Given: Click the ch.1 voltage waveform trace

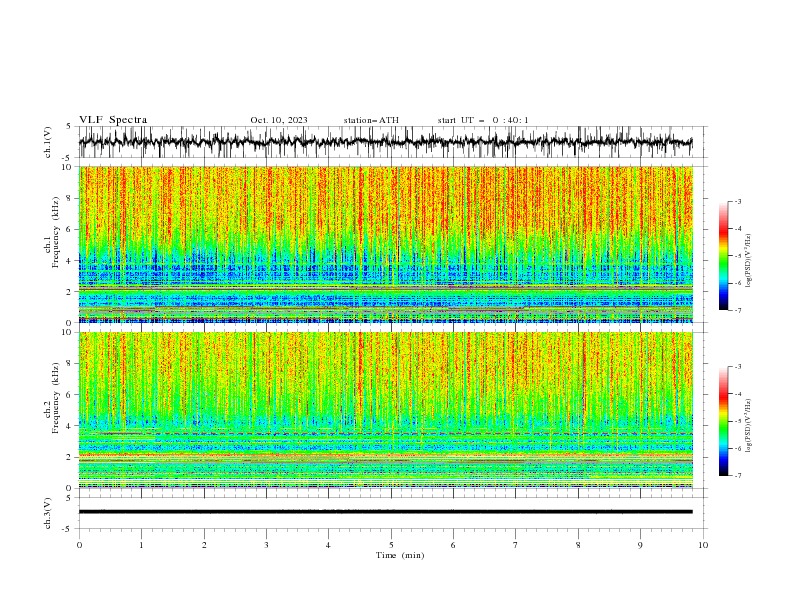Looking at the screenshot, I should pyautogui.click(x=385, y=142).
